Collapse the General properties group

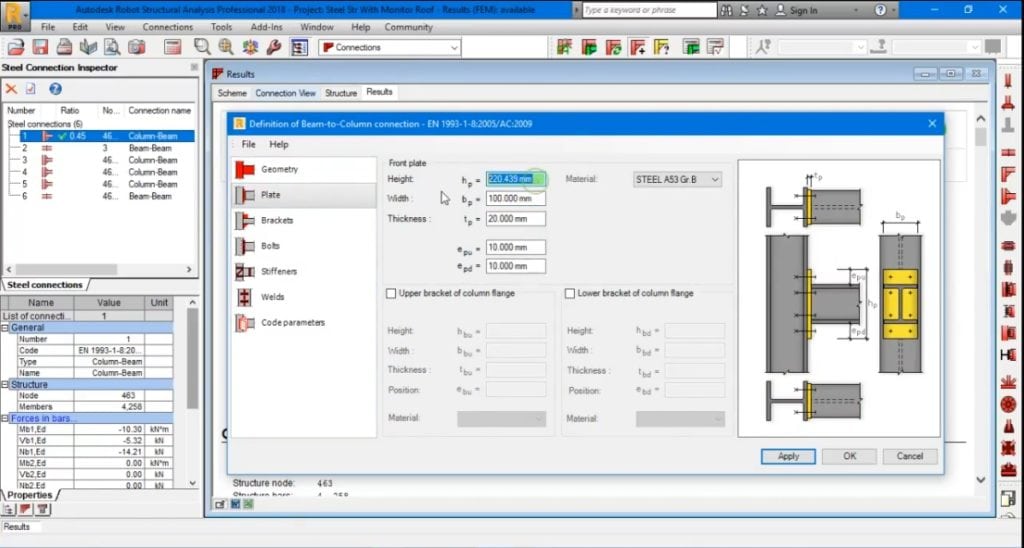pos(5,327)
